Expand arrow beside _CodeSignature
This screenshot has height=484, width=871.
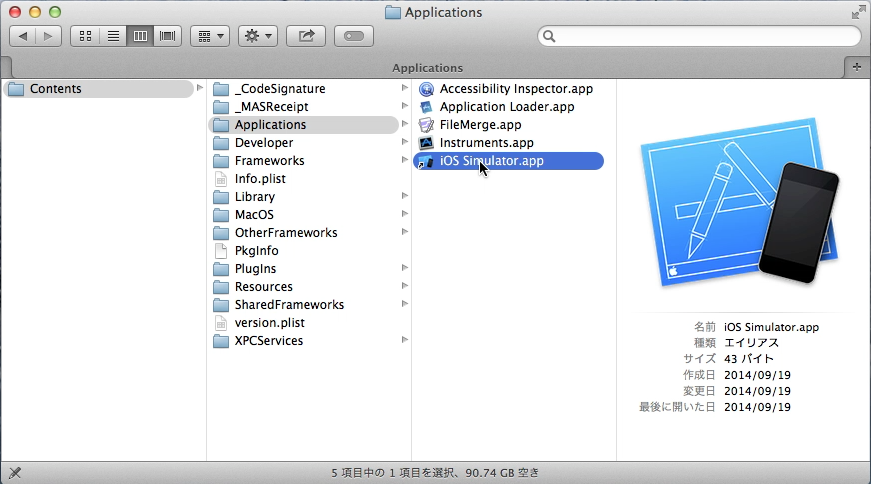click(405, 88)
